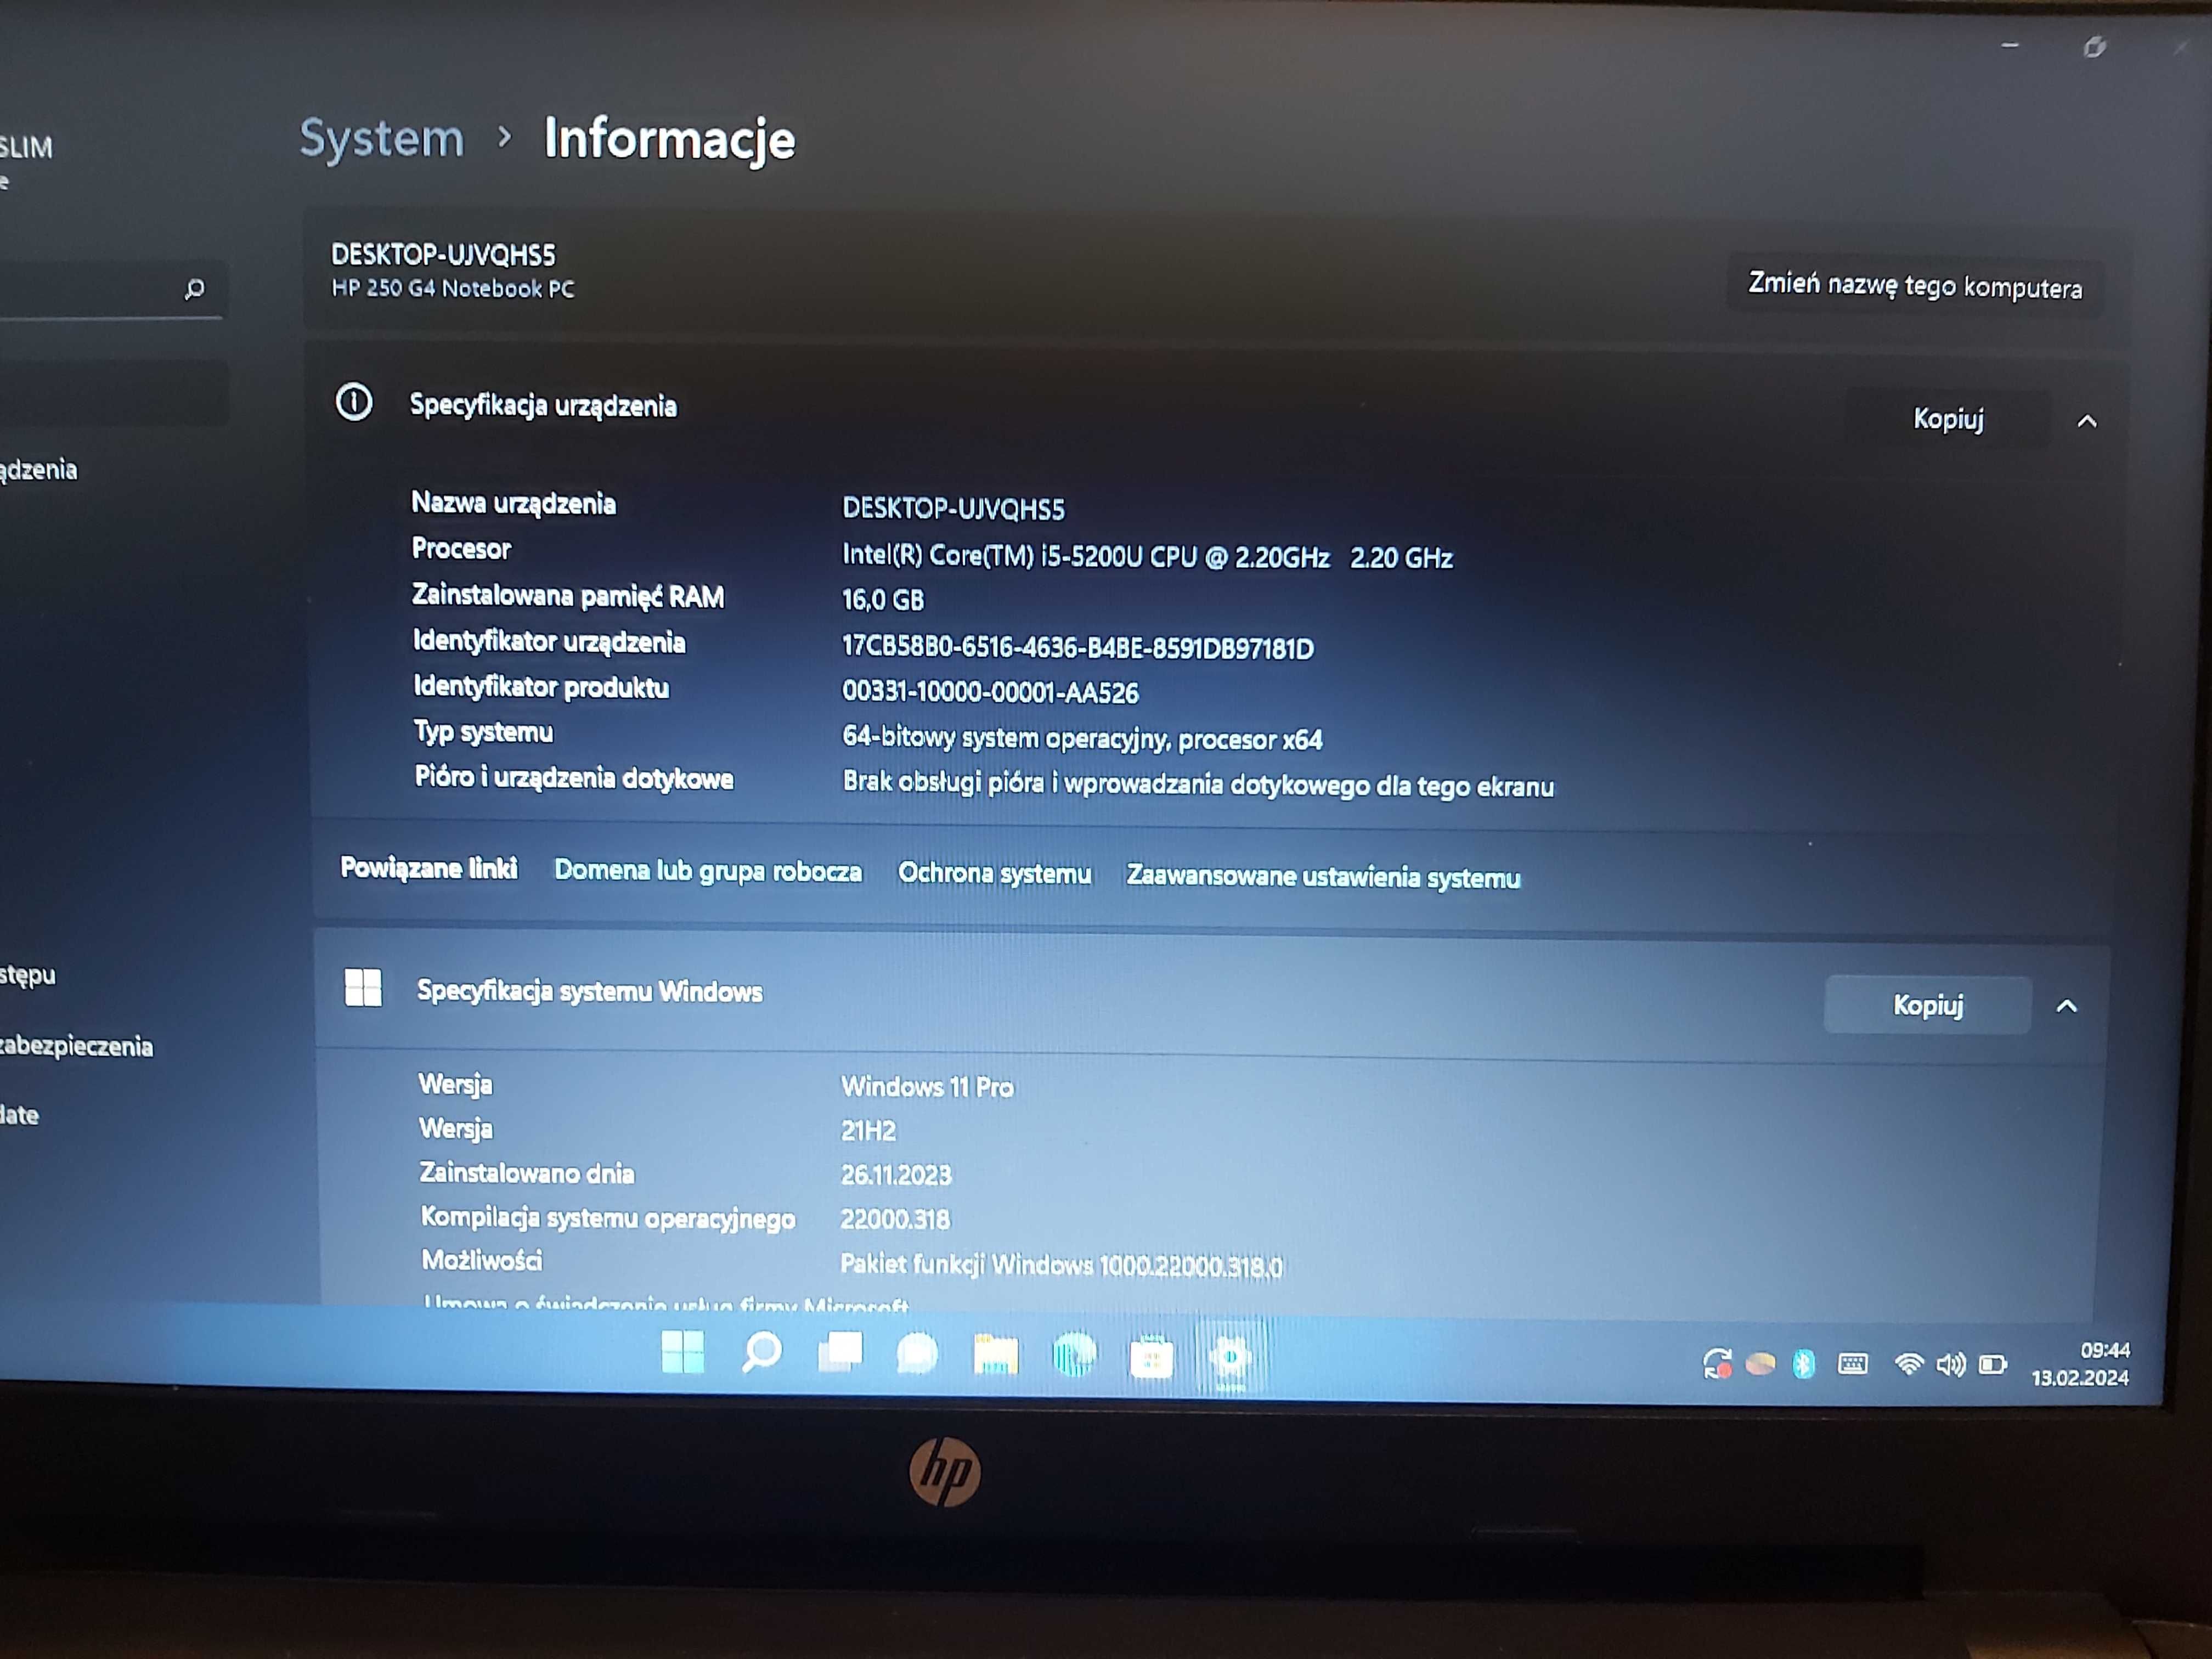Viewport: 2212px width, 1659px height.
Task: Click the oval tray icon beside Bluetooth
Action: click(1760, 1363)
